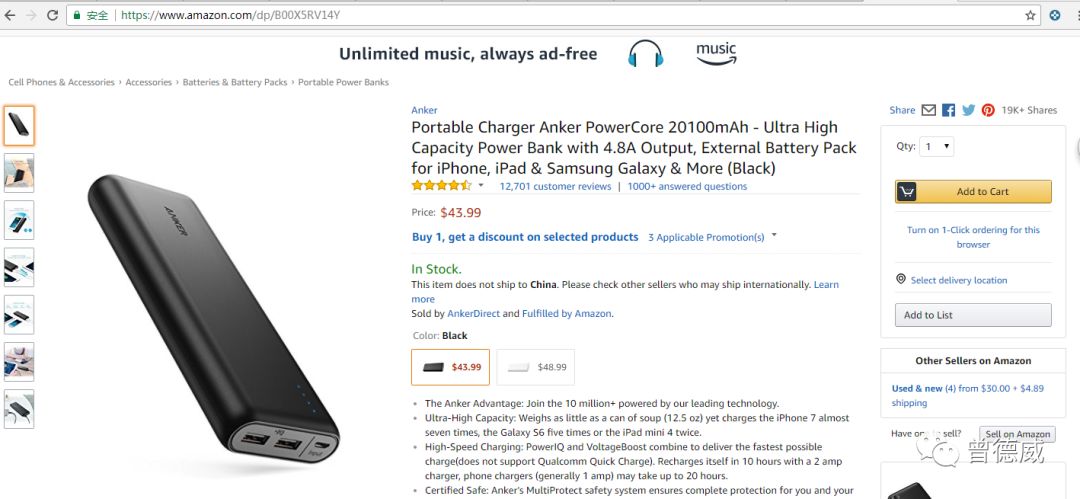Open the 12,701 customer reviews link
This screenshot has height=499, width=1080.
555,186
